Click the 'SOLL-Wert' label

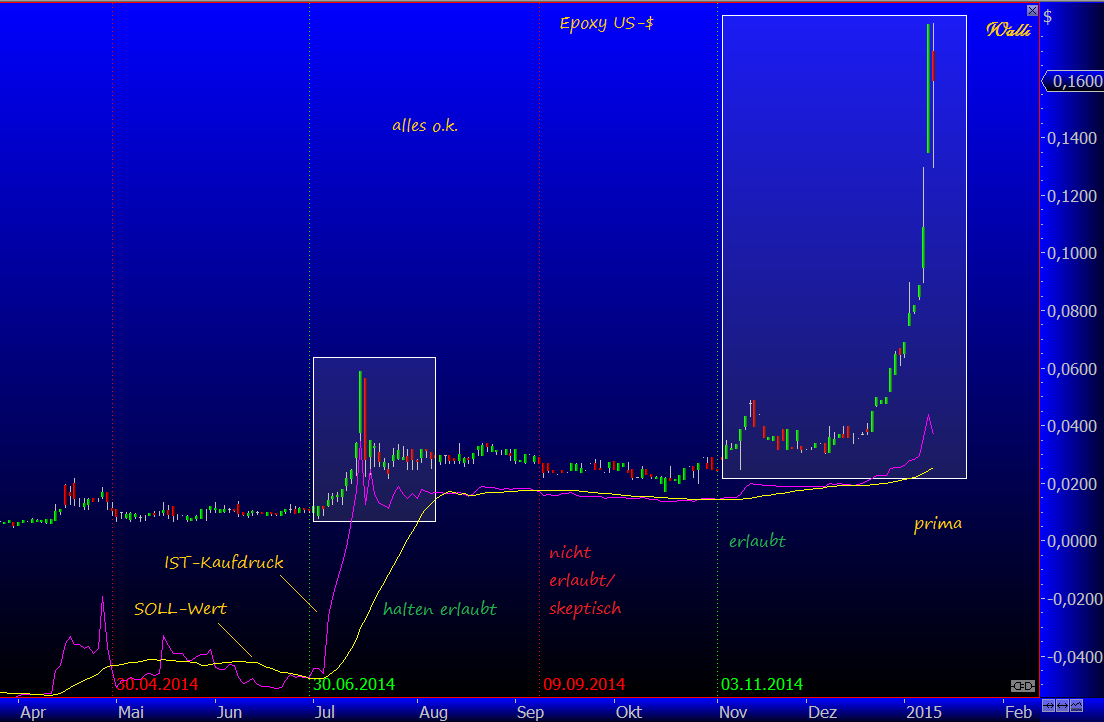pos(180,608)
